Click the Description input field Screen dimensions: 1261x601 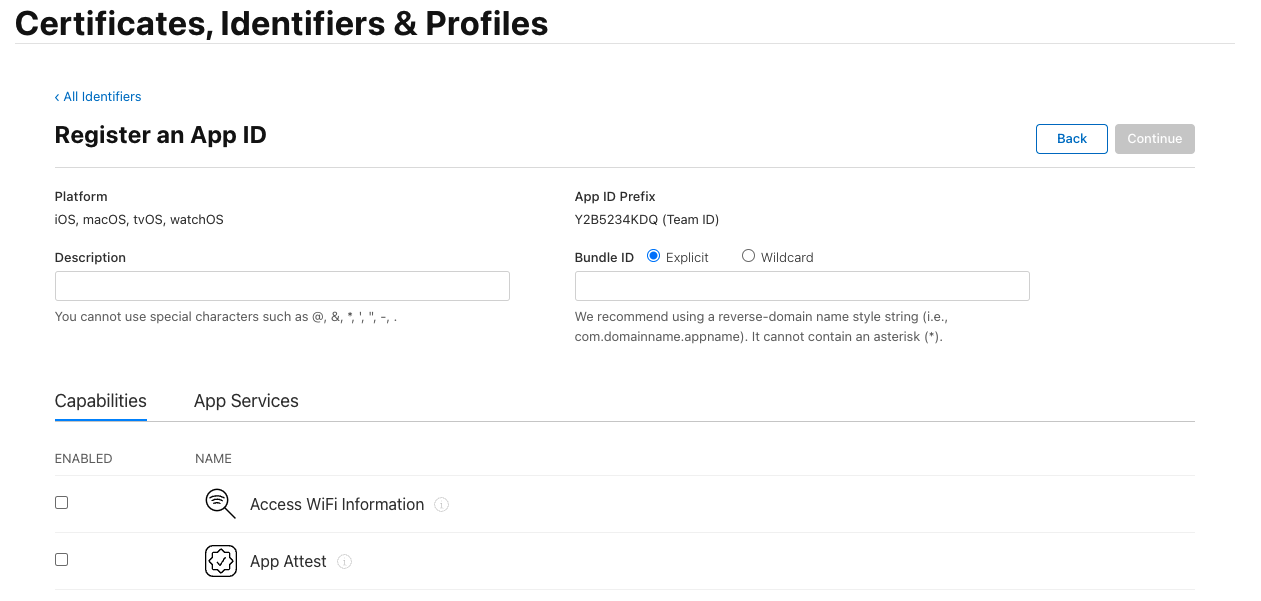282,286
